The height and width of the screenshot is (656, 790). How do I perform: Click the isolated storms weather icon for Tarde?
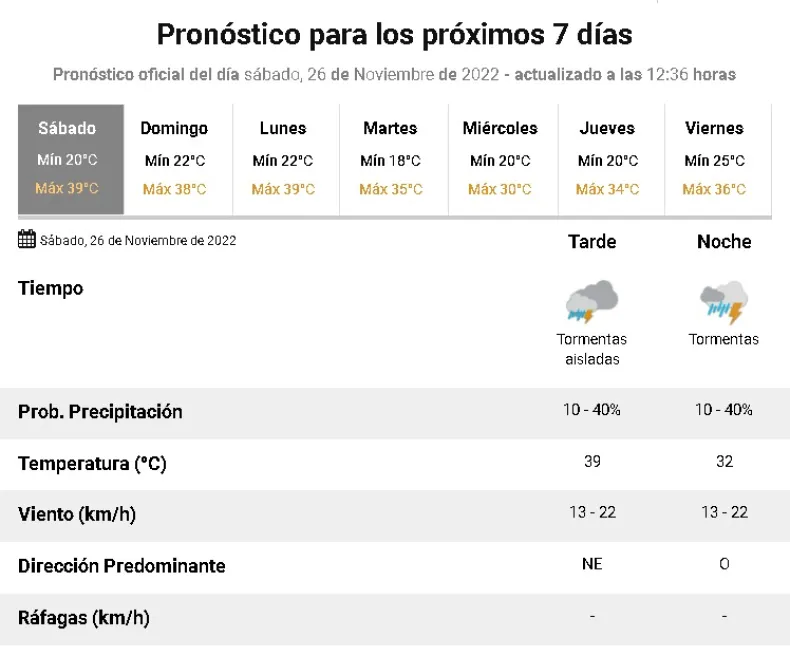click(x=592, y=301)
